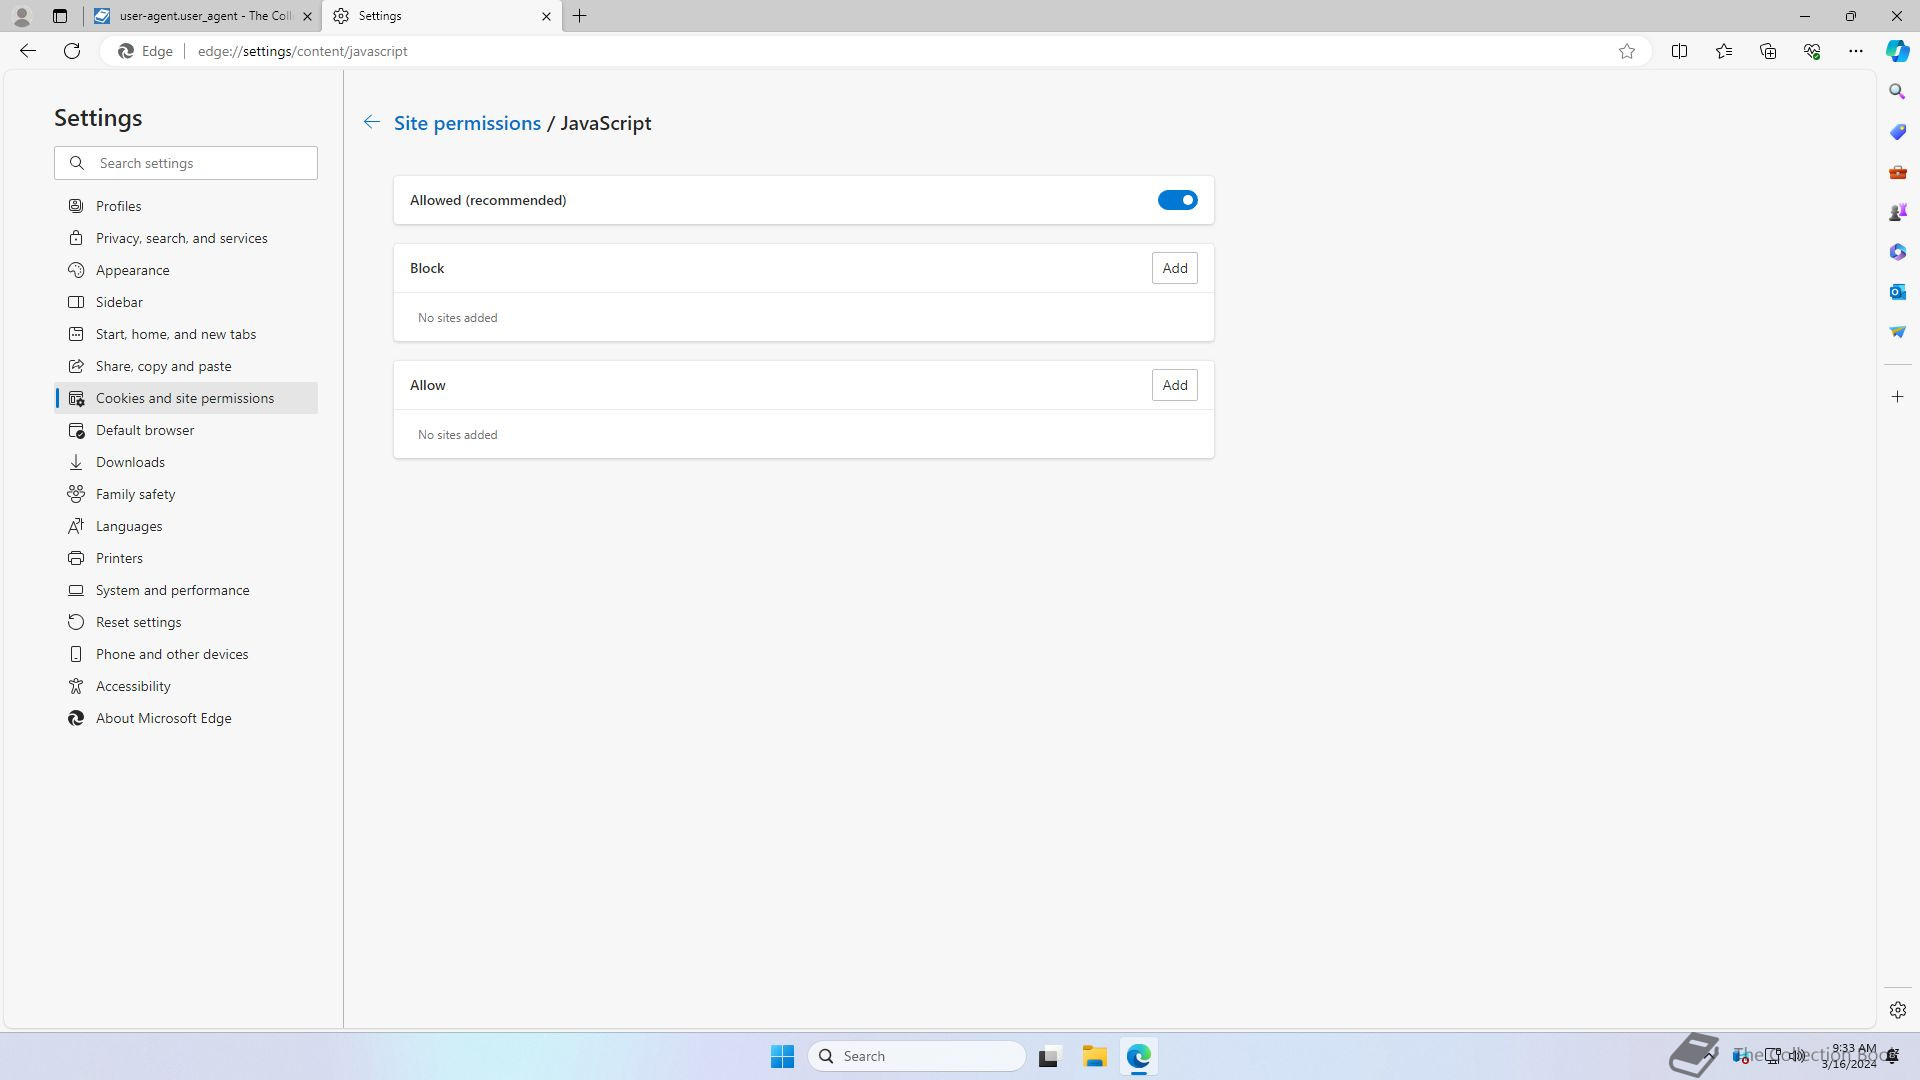The image size is (1920, 1080).
Task: Open Site permissions breadcrumb link
Action: tap(467, 123)
